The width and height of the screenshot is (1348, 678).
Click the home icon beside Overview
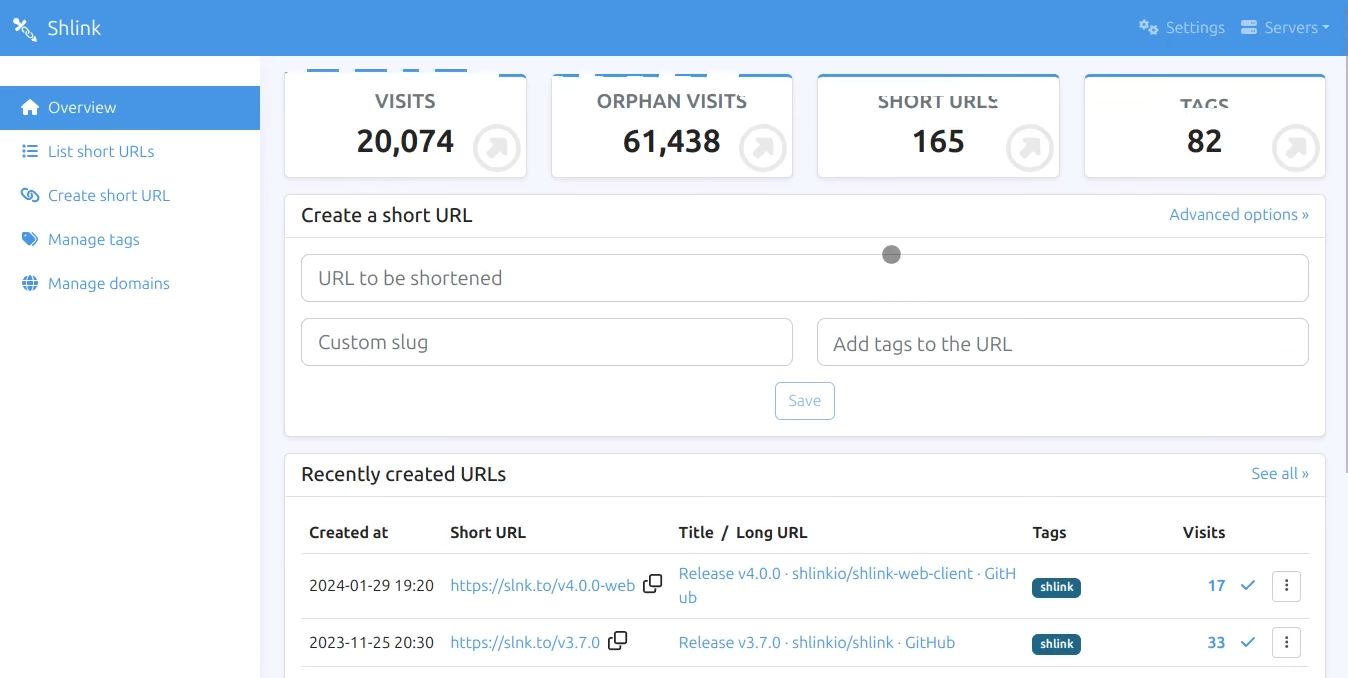coord(30,107)
